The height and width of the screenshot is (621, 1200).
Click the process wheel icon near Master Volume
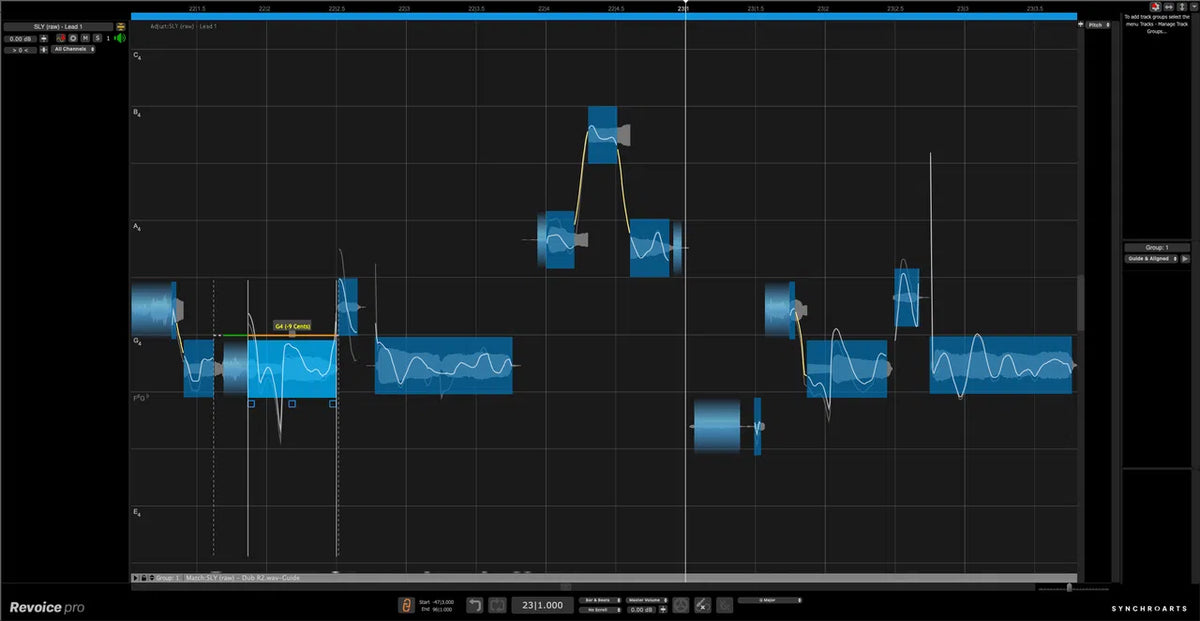point(682,605)
